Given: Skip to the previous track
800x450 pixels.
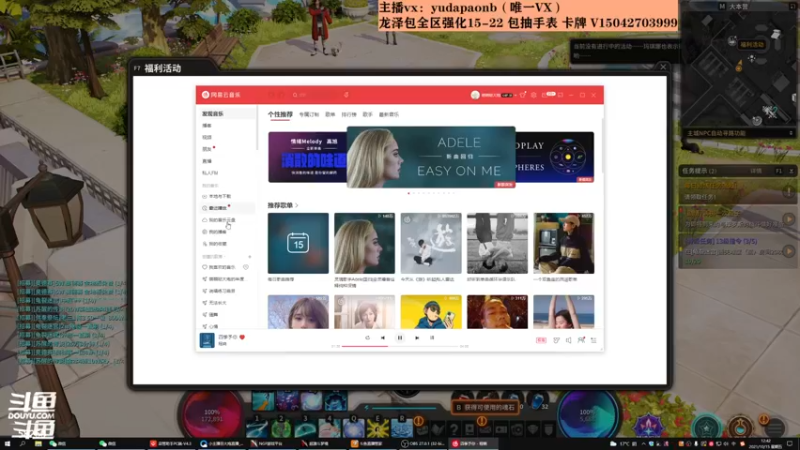Looking at the screenshot, I should [x=383, y=338].
